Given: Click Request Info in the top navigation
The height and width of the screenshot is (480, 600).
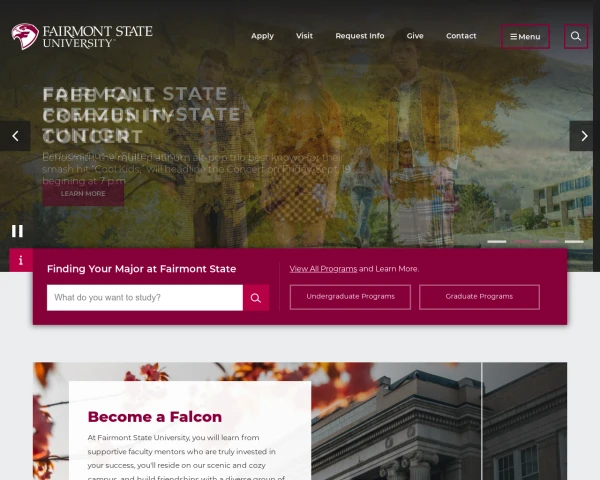Looking at the screenshot, I should pos(360,36).
